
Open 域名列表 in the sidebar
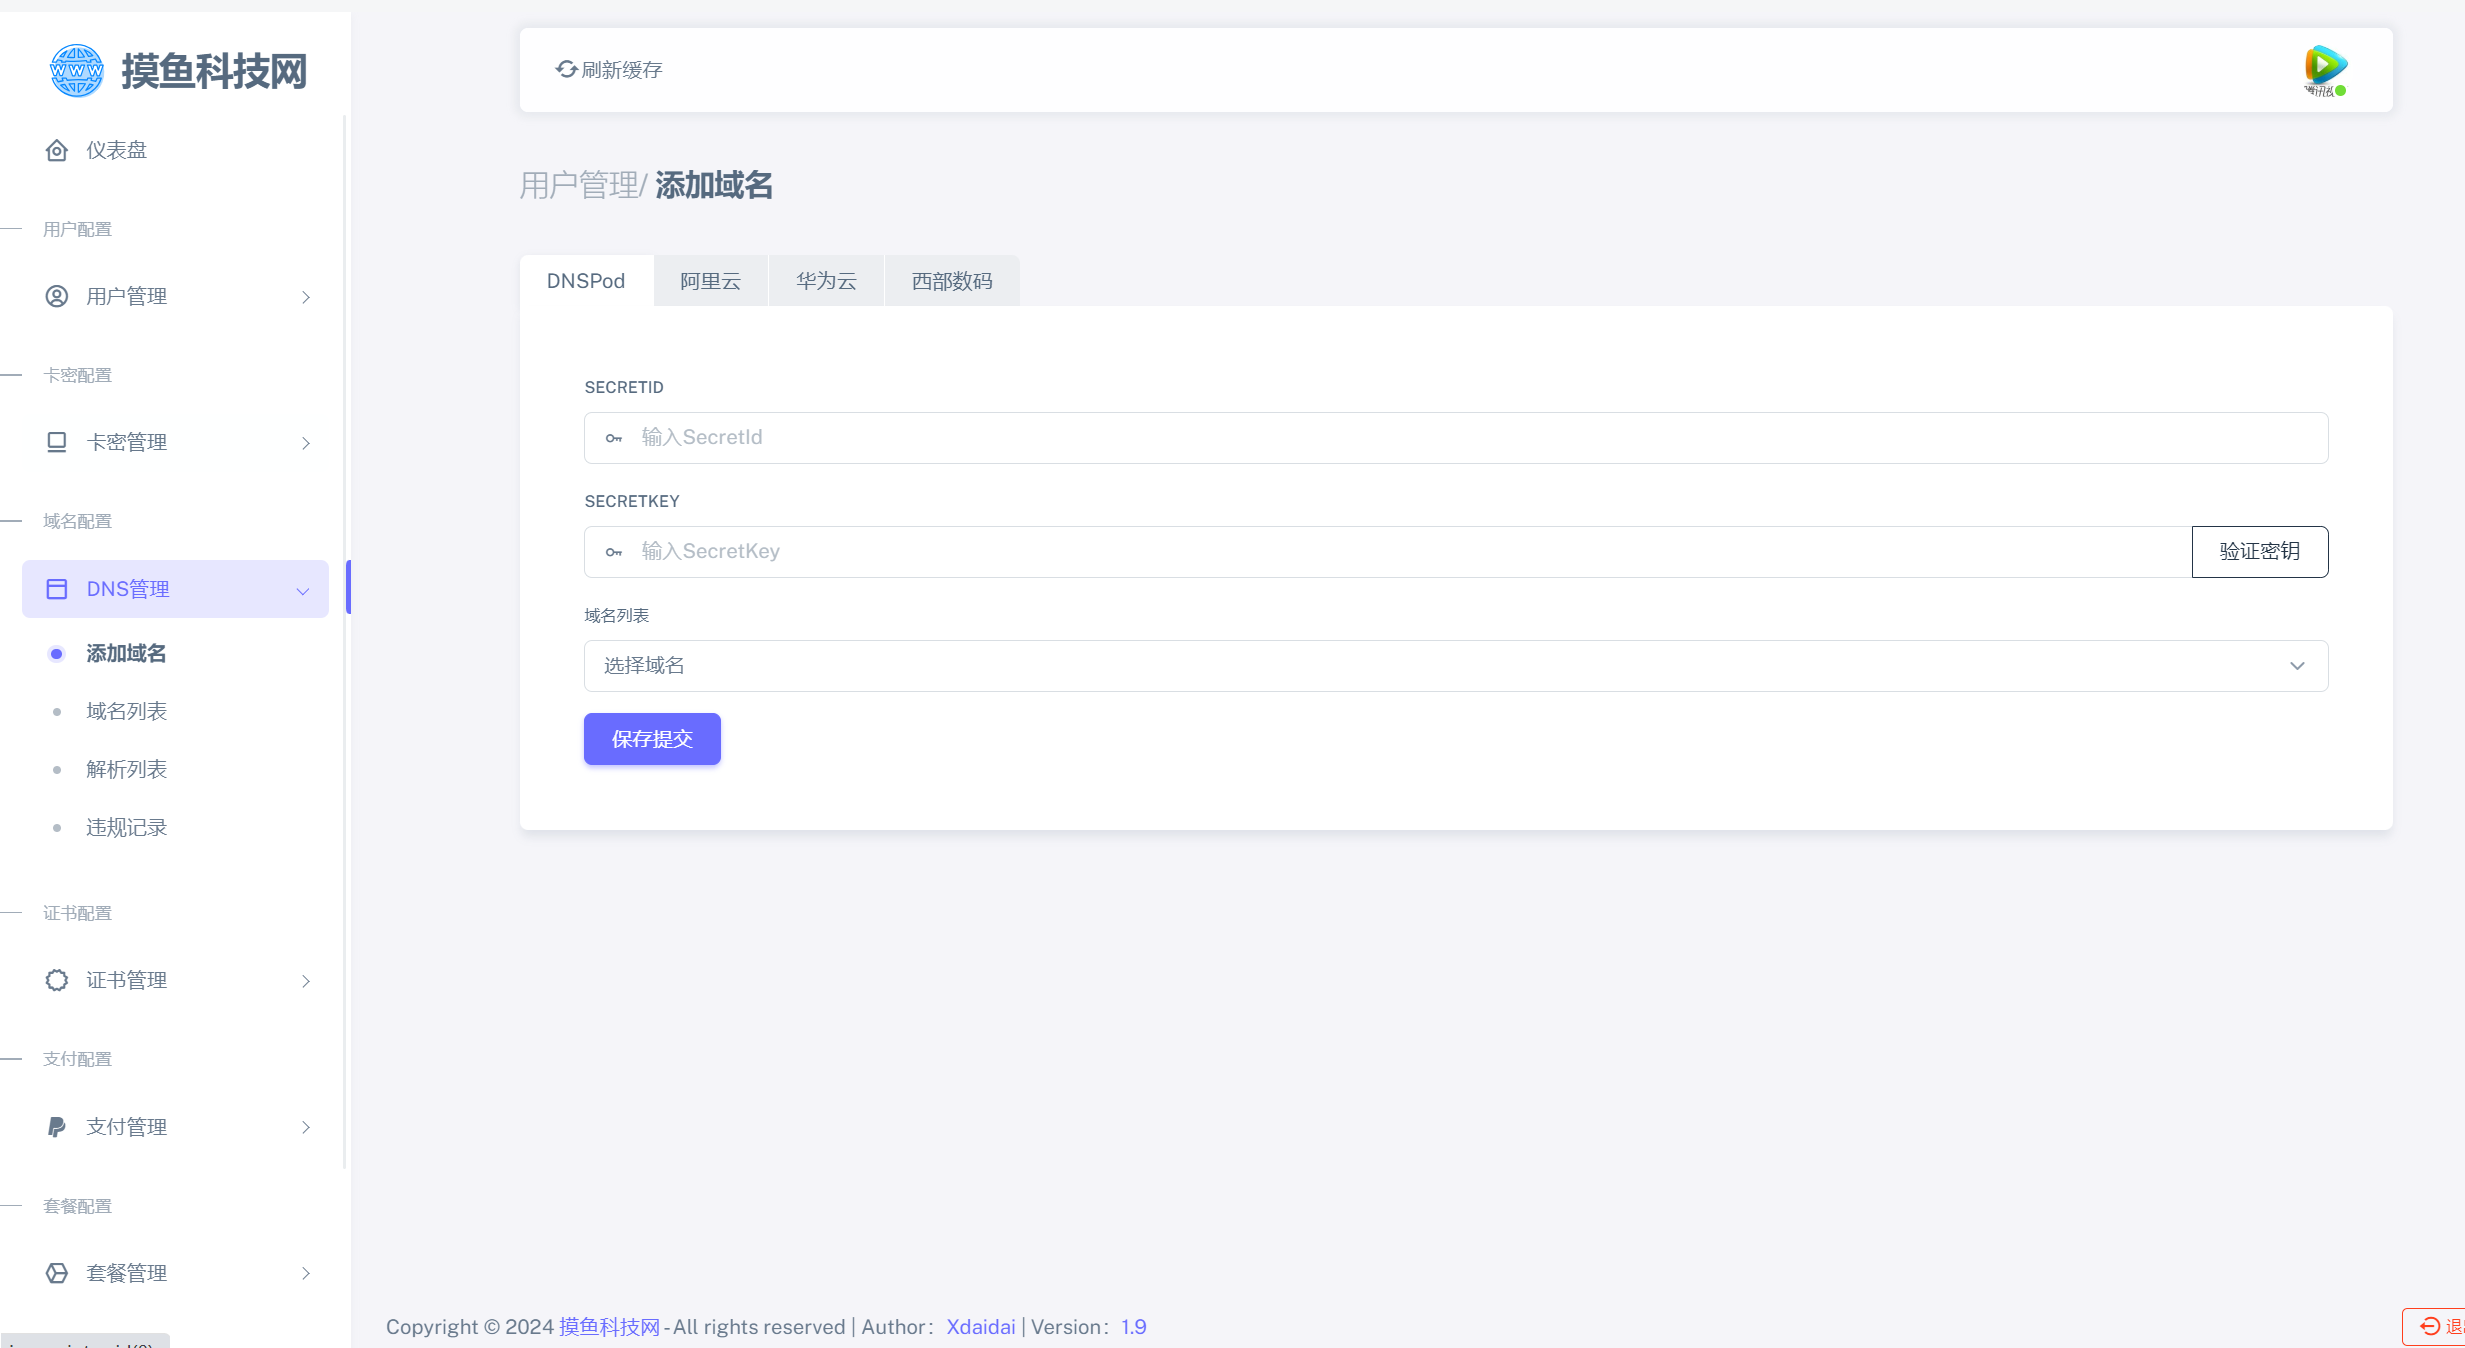click(x=126, y=711)
